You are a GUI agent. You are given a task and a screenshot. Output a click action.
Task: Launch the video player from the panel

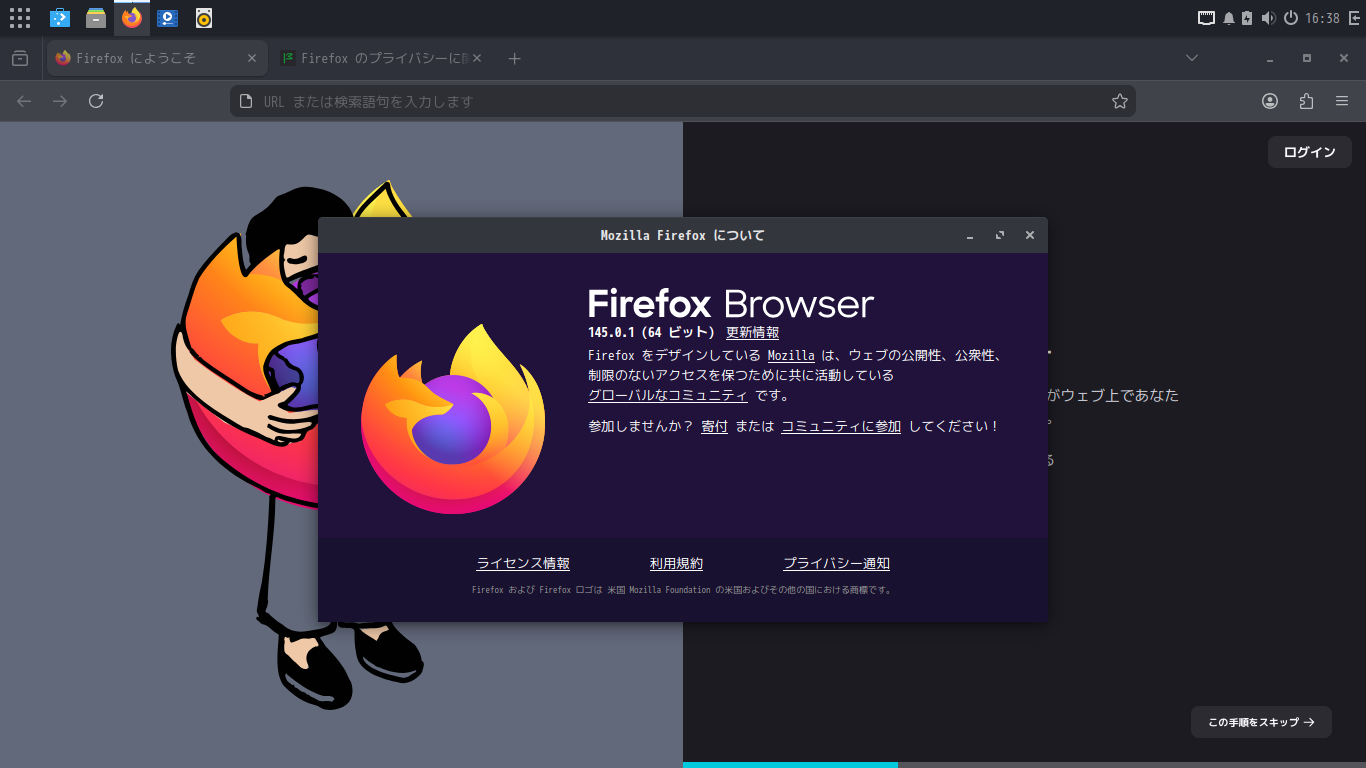(x=168, y=18)
